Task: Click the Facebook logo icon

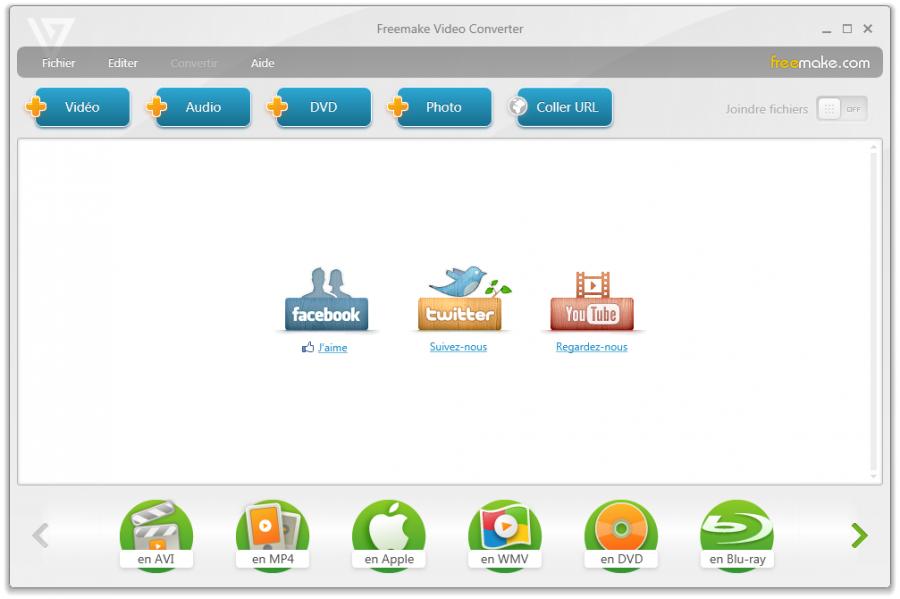Action: pyautogui.click(x=326, y=301)
